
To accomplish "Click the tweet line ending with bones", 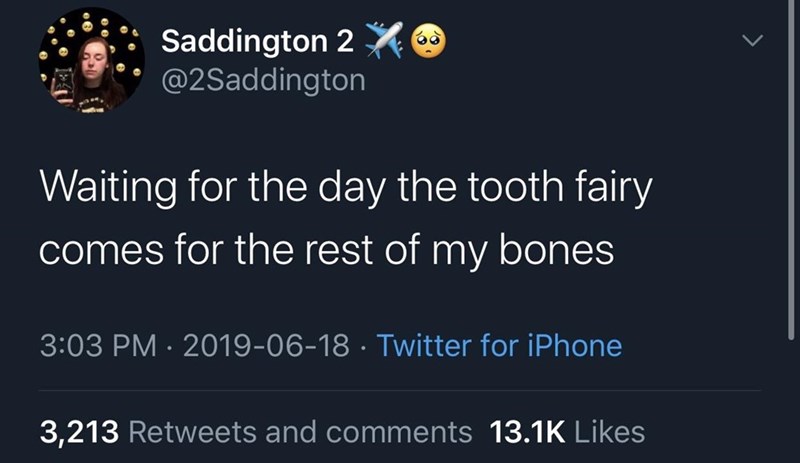I will pyautogui.click(x=326, y=250).
